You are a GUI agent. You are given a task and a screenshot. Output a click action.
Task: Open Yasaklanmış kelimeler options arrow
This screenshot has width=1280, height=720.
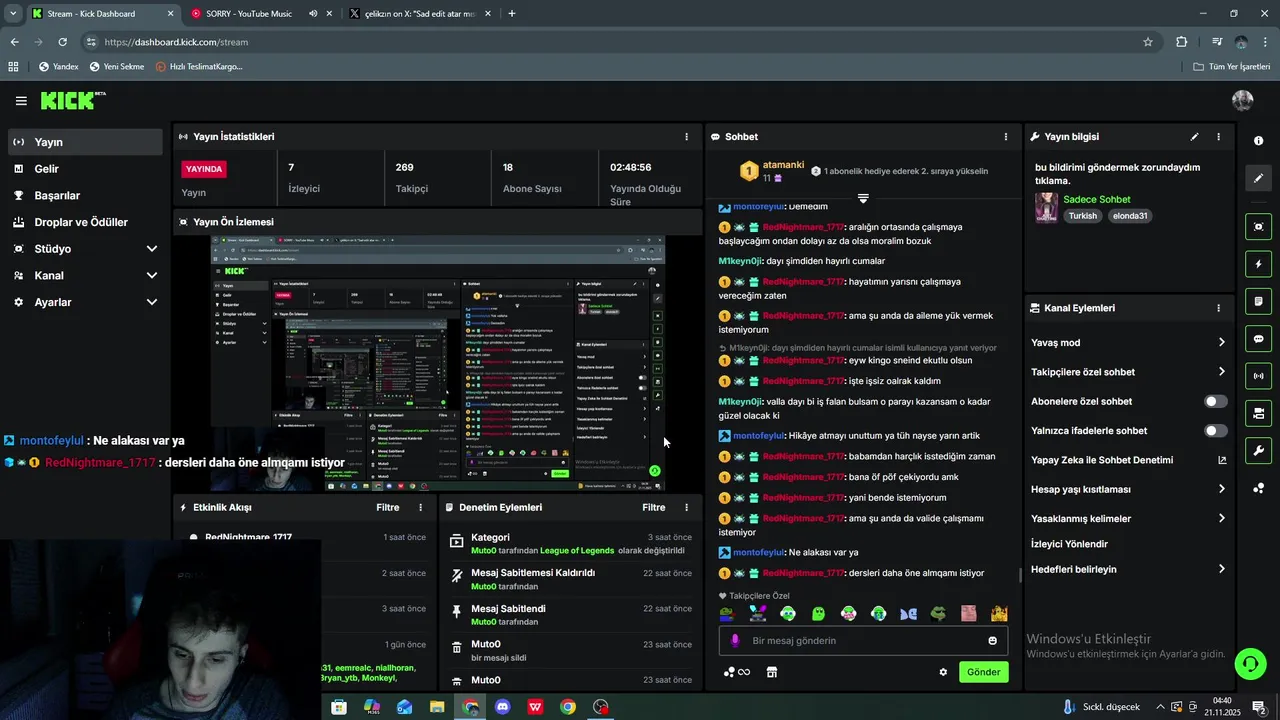(1221, 518)
